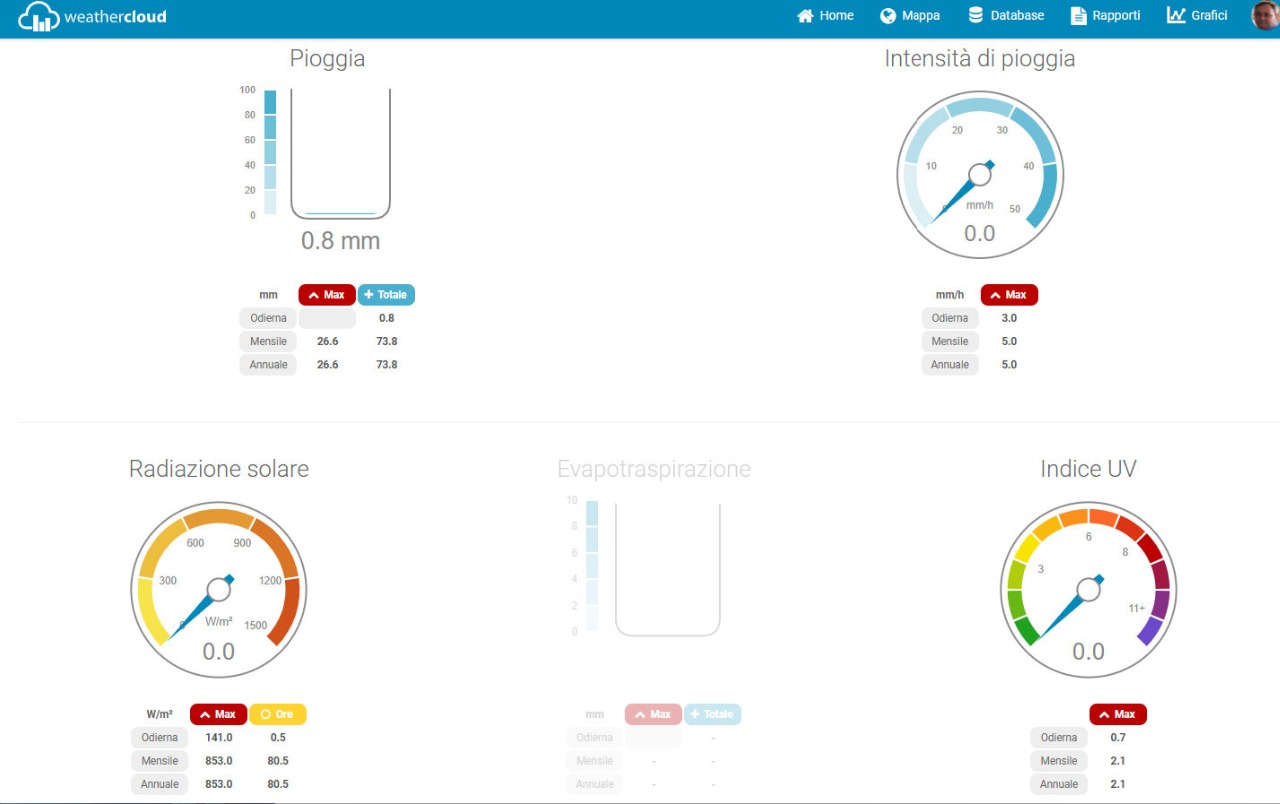The image size is (1280, 804).
Task: Click the Mappa globe icon
Action: (888, 16)
